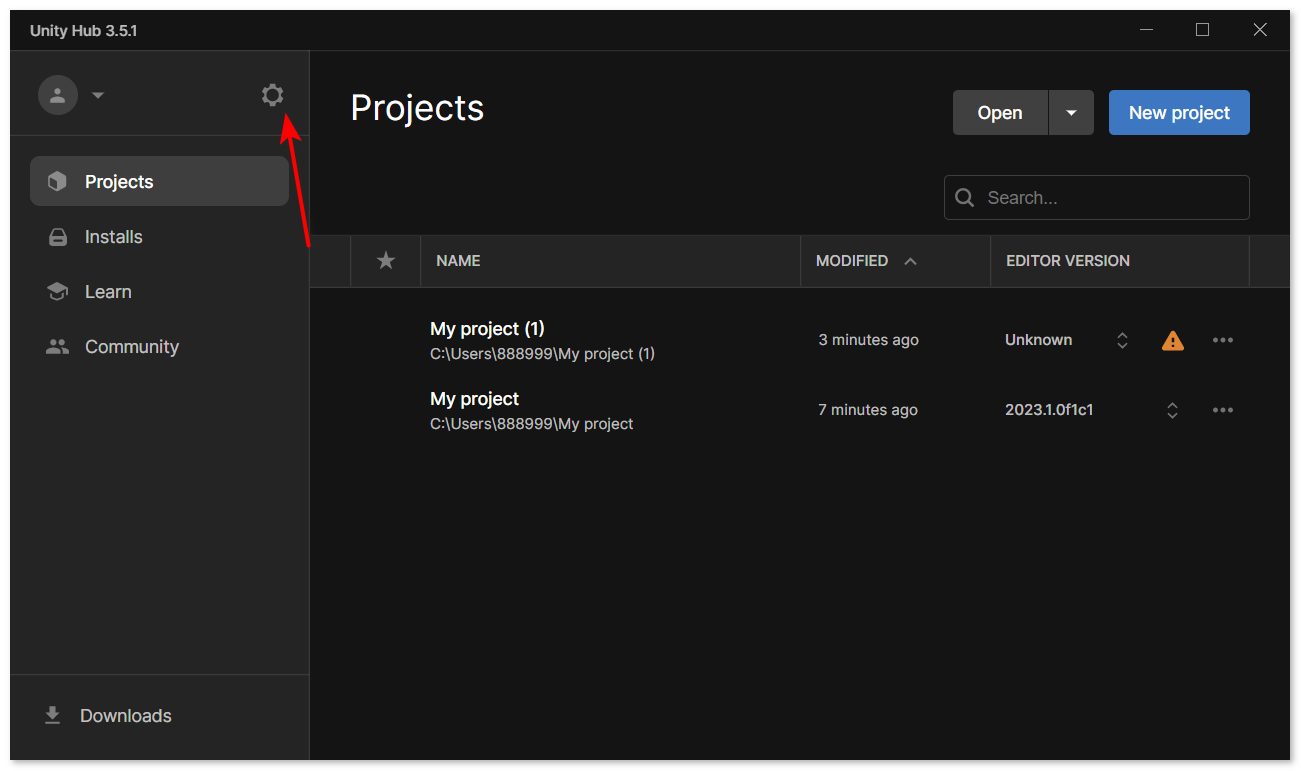The width and height of the screenshot is (1301, 771).
Task: Change editor version for 2023.1.0f1c1 project
Action: (x=1172, y=410)
